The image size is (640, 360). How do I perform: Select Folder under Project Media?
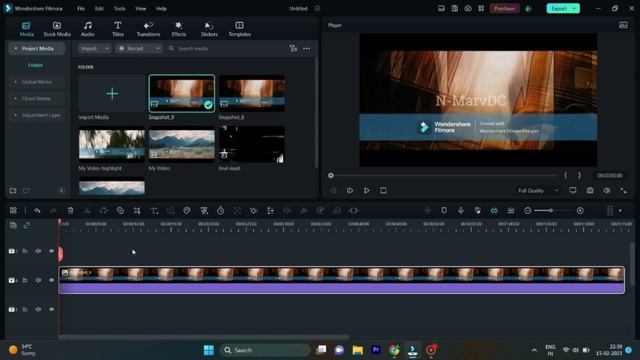click(35, 65)
